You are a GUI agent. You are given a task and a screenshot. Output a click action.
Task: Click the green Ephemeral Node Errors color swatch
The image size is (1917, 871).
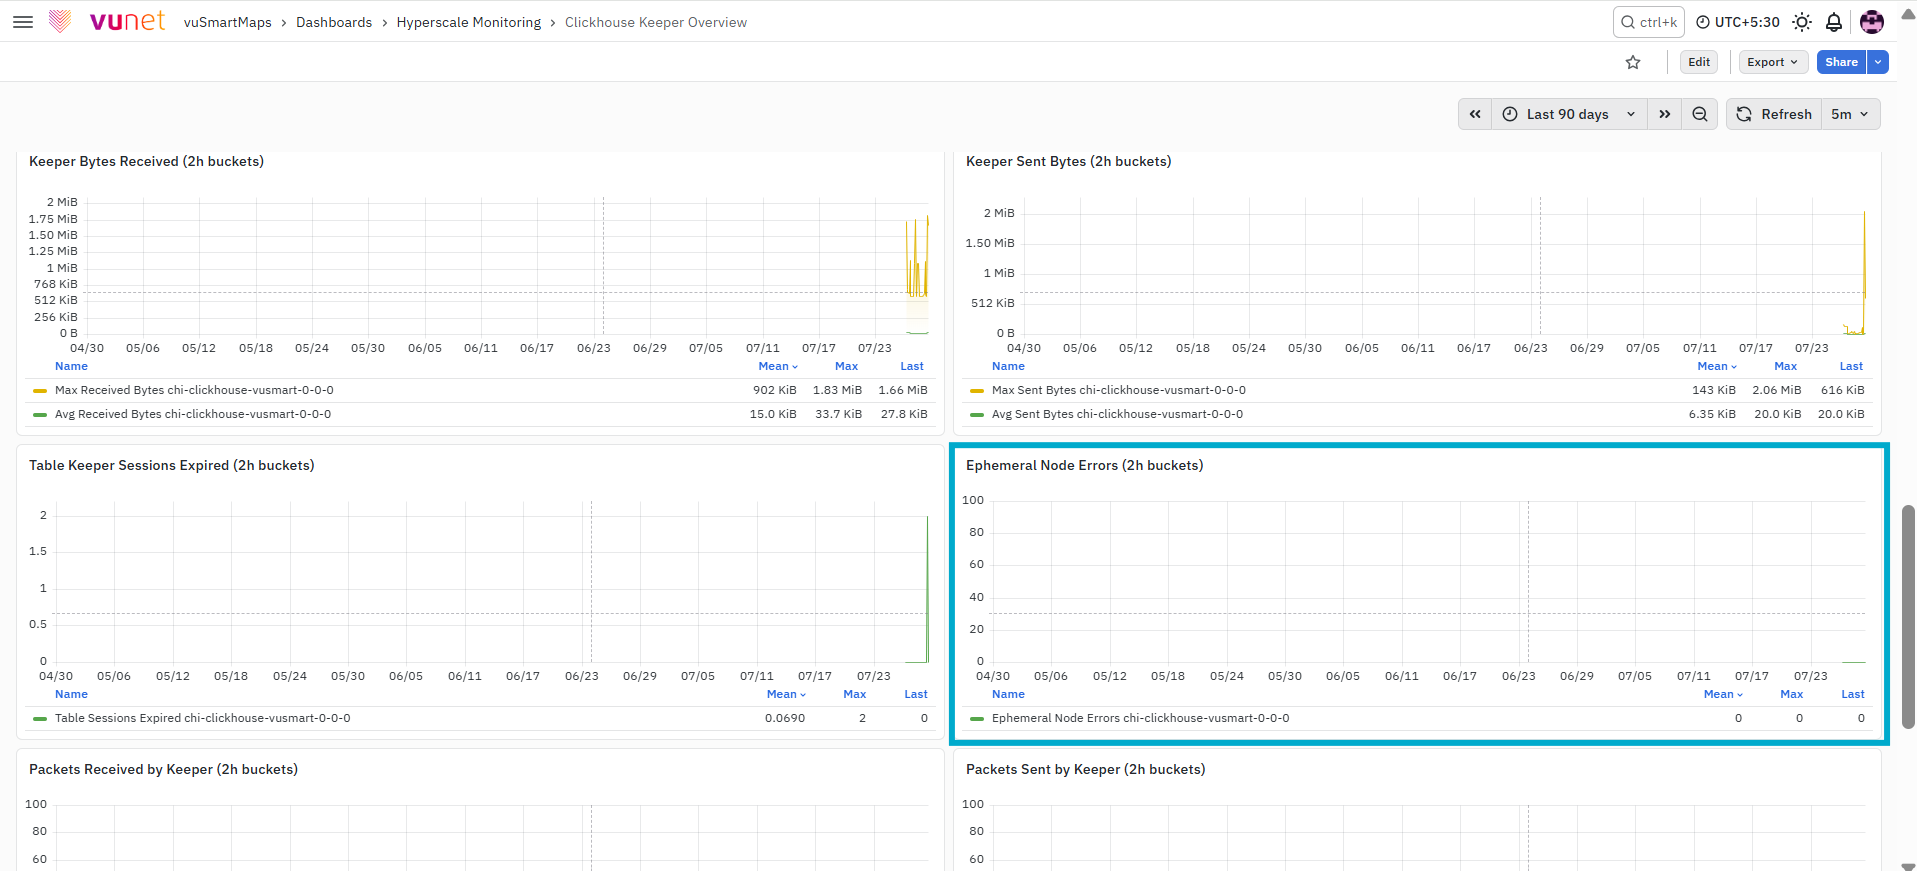[977, 719]
